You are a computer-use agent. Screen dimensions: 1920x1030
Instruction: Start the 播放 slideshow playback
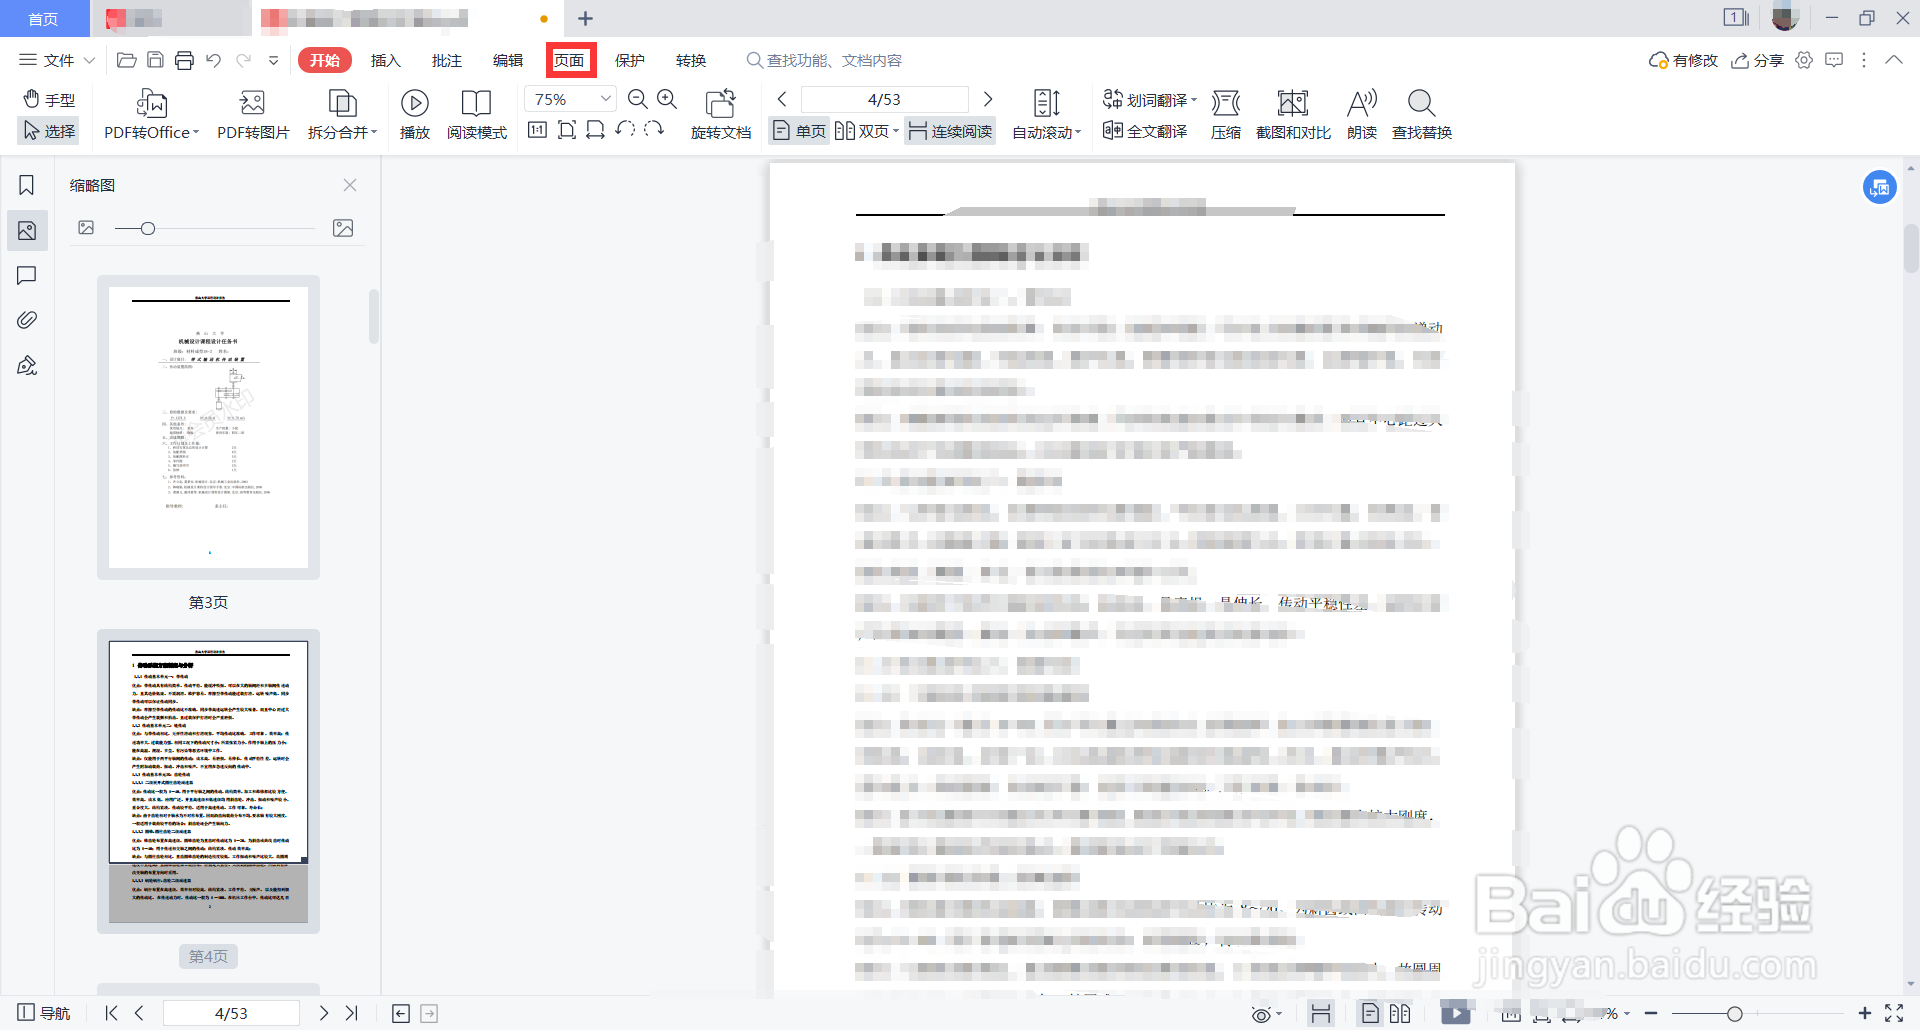[x=414, y=113]
